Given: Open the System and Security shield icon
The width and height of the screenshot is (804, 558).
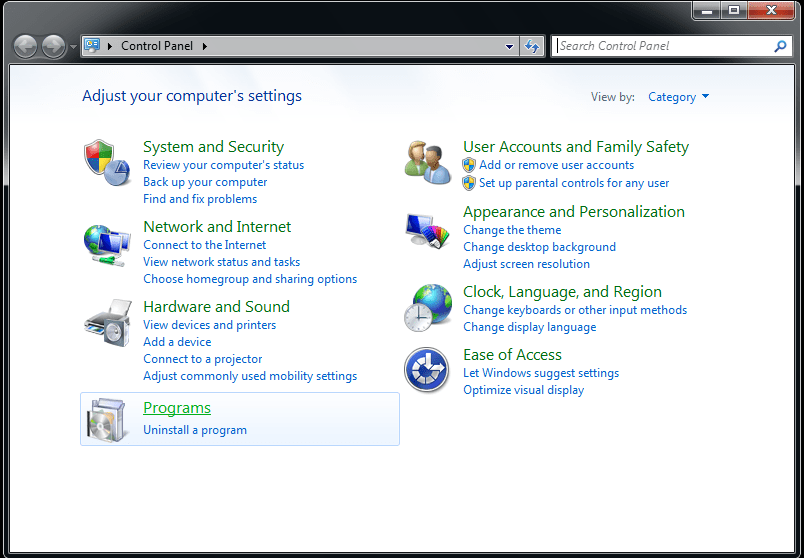Looking at the screenshot, I should tap(107, 163).
